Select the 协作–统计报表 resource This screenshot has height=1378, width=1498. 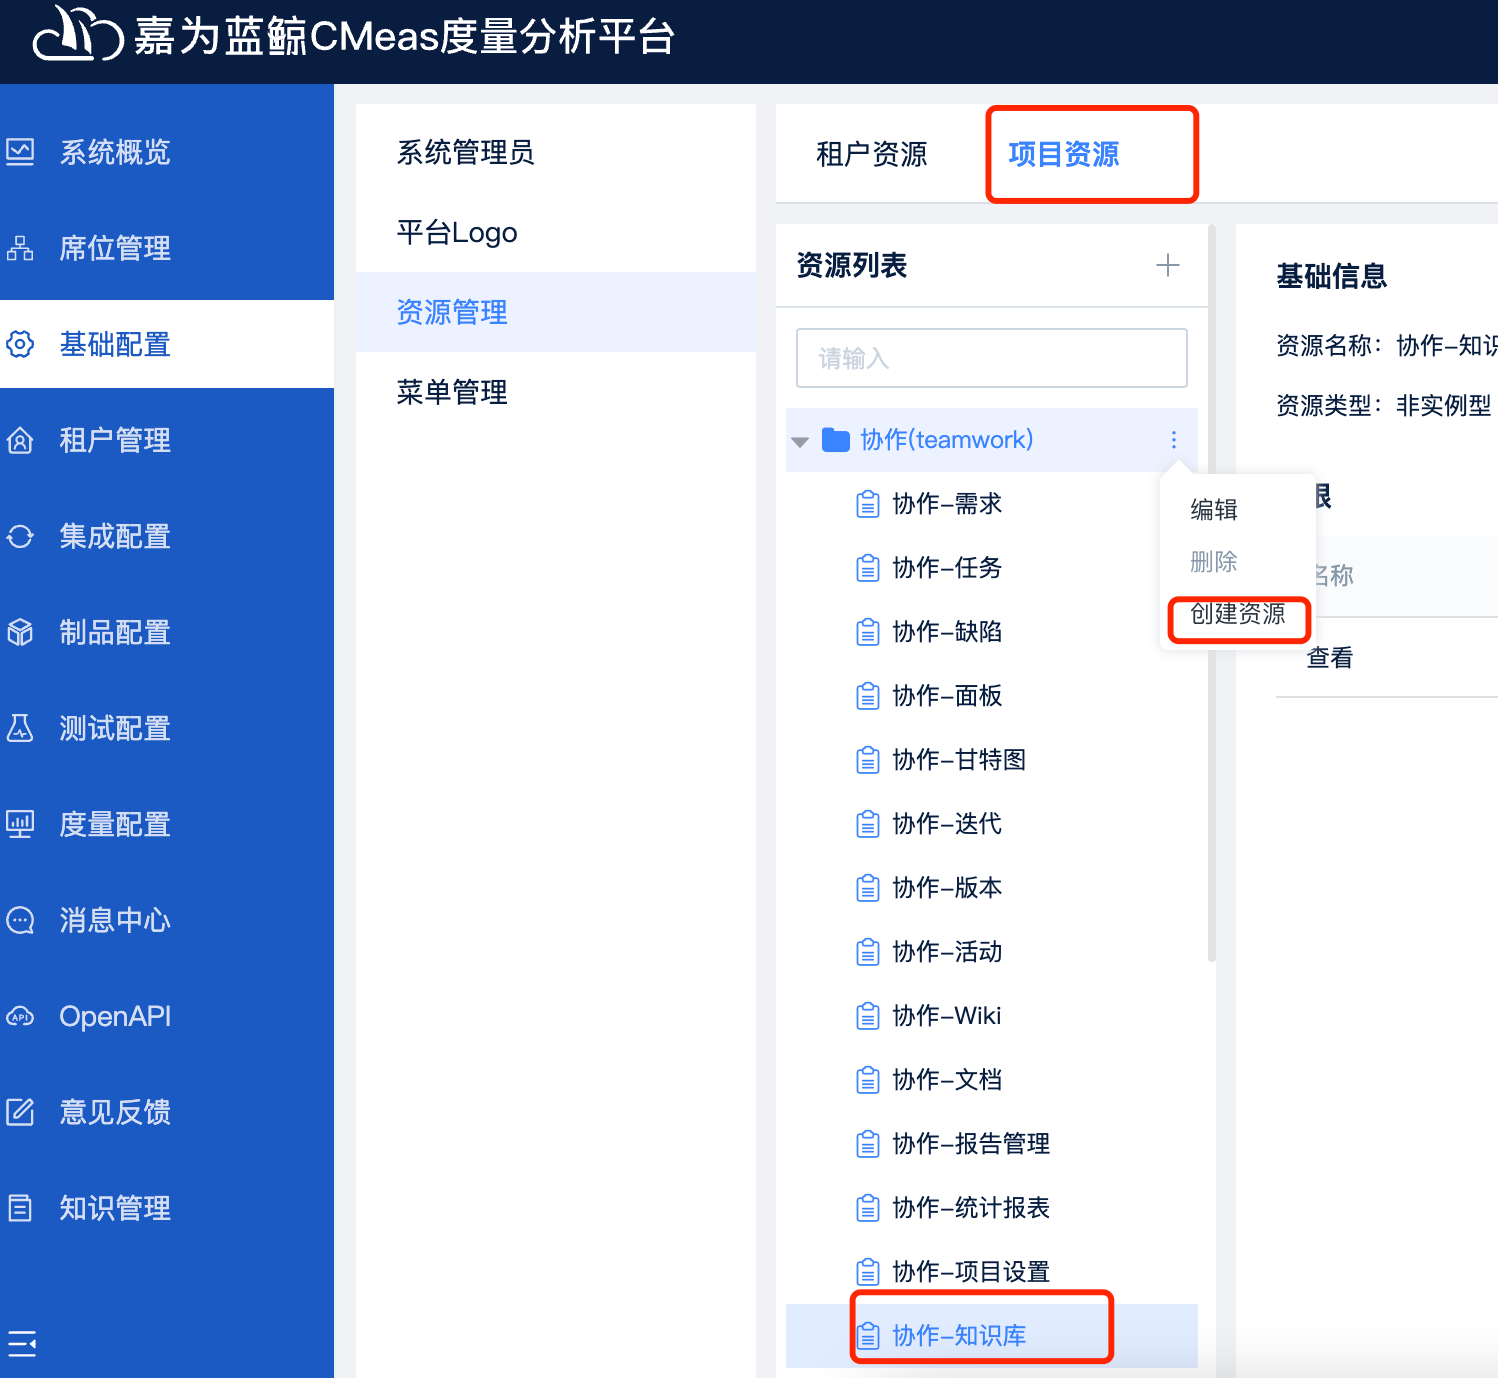pos(992,1208)
